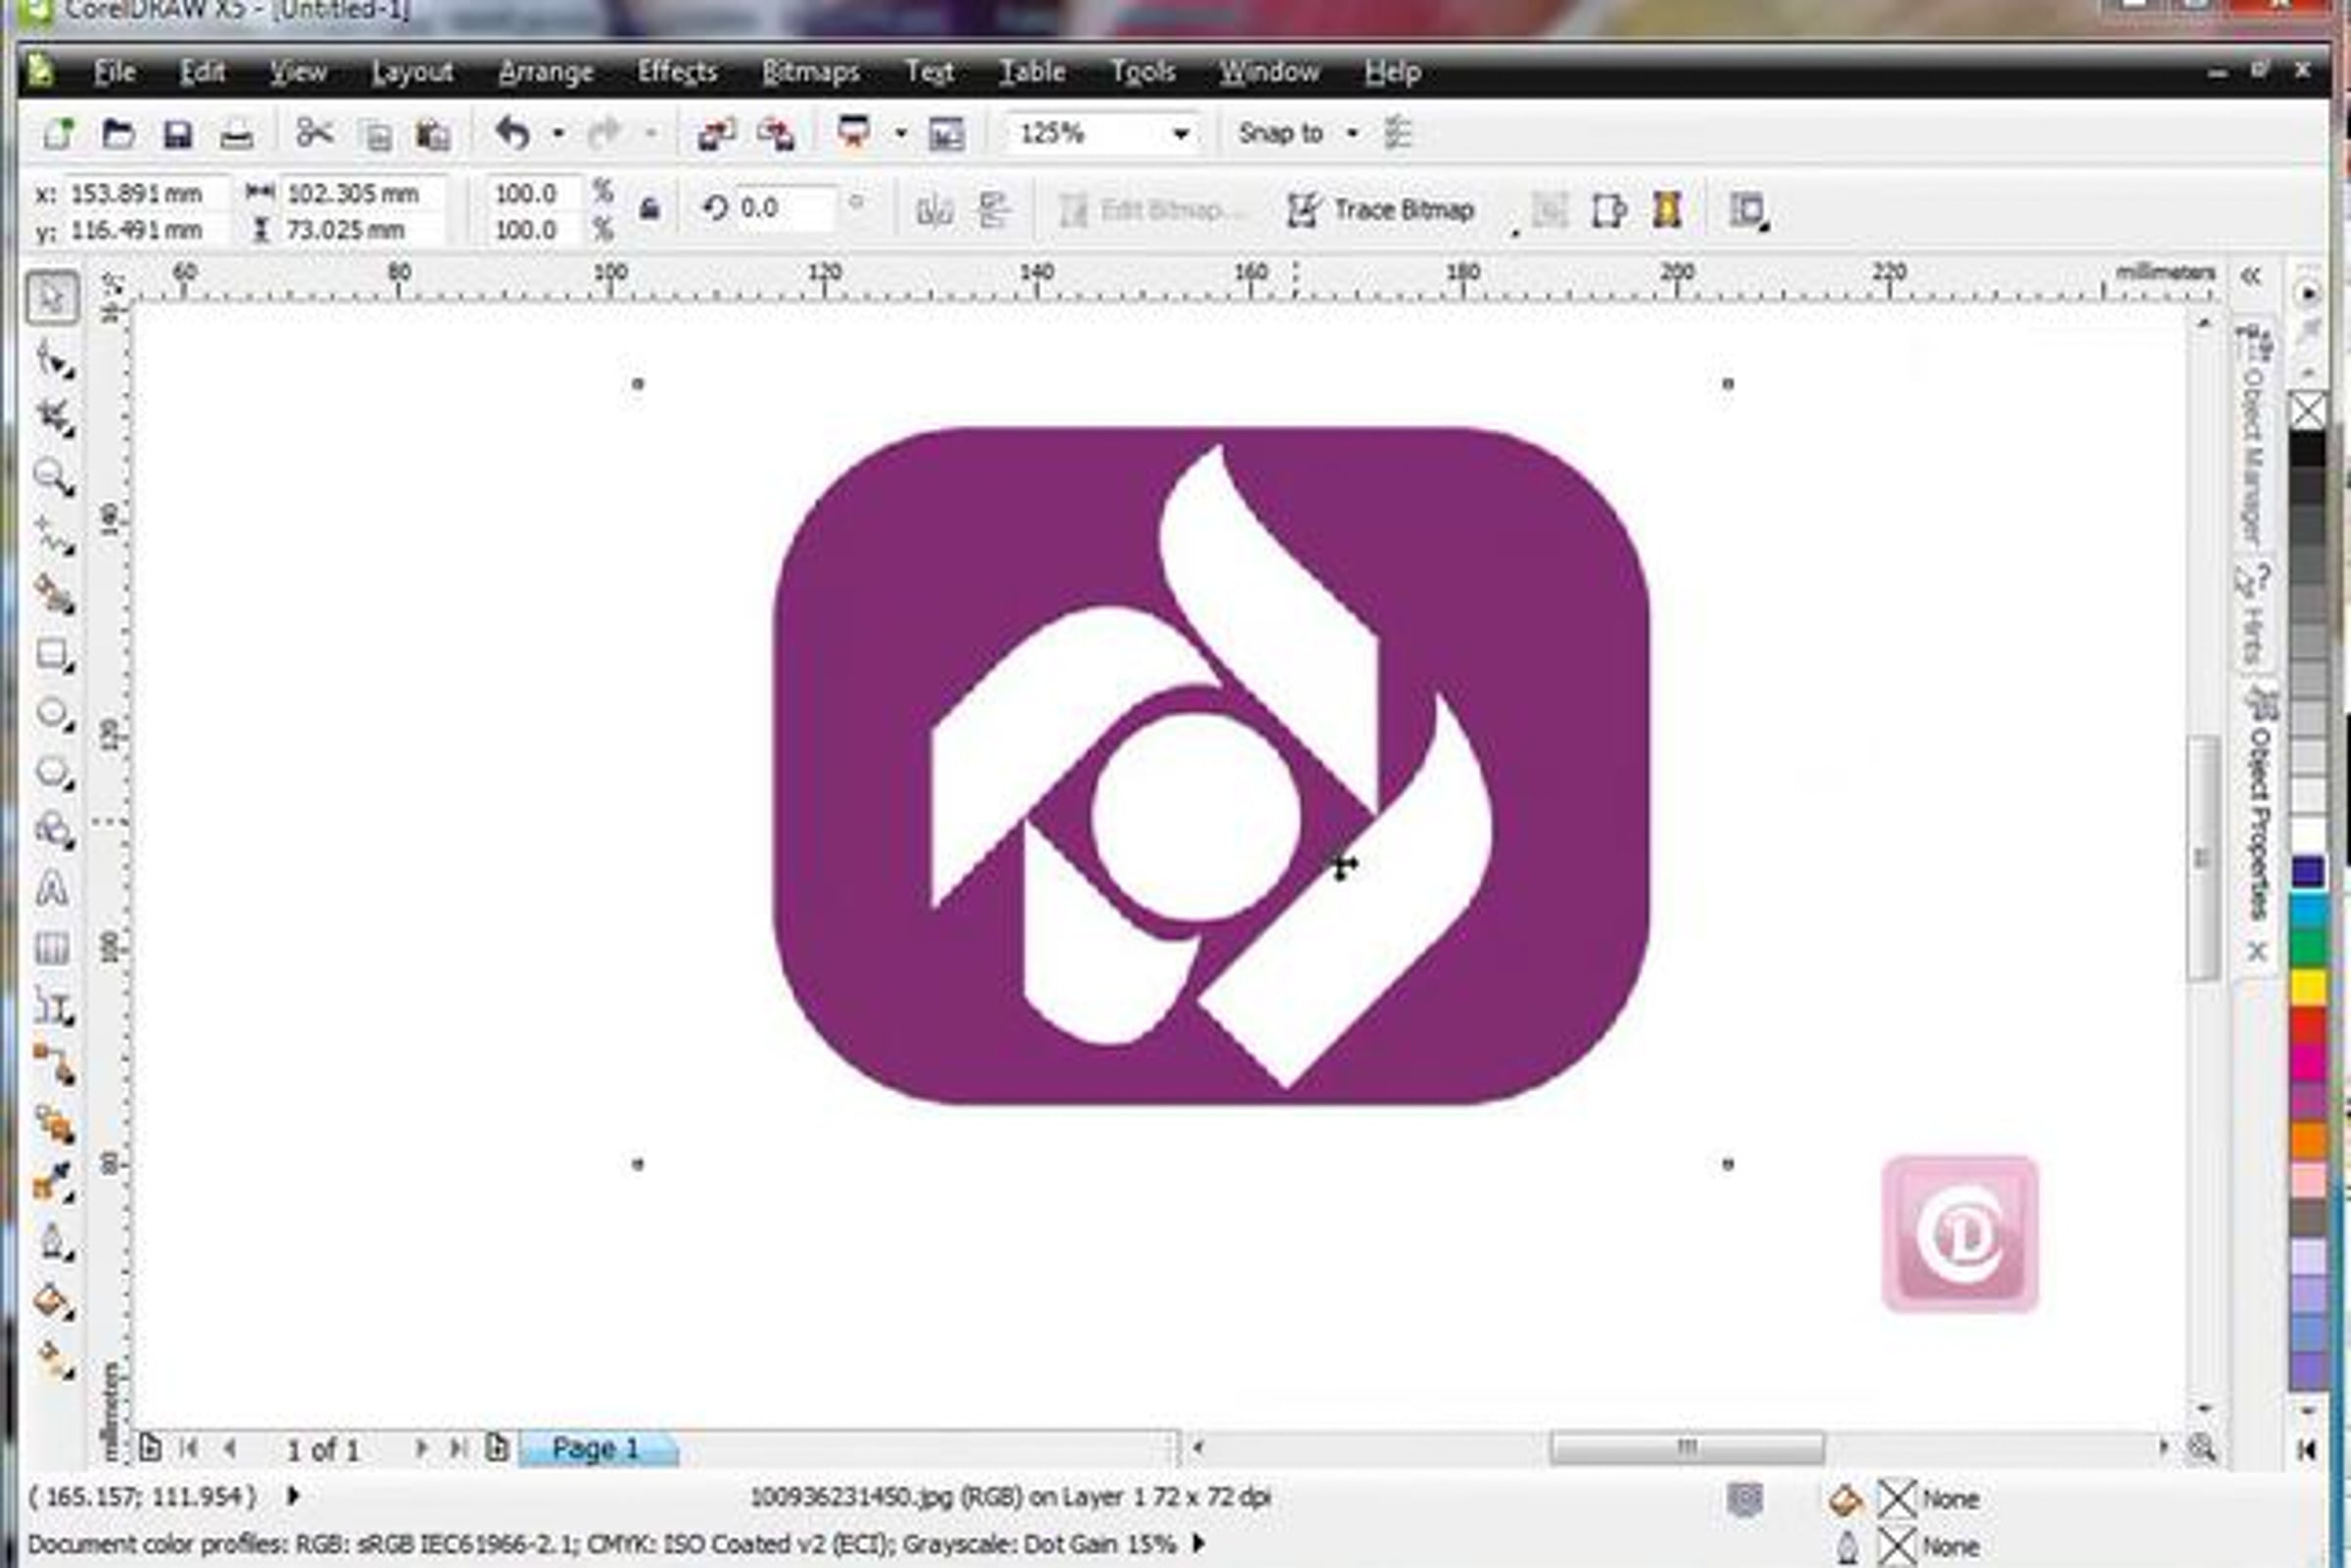Expand the undo history arrow
The image size is (2351, 1568).
point(558,133)
